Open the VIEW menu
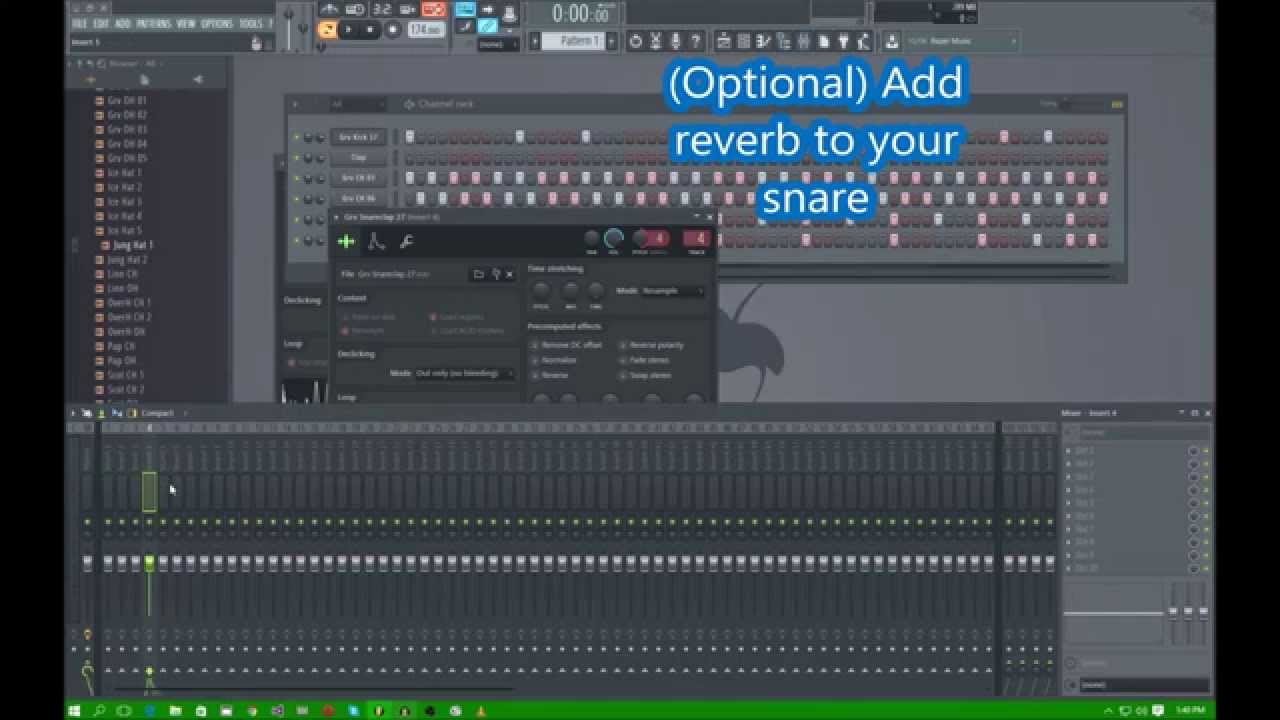This screenshot has width=1280, height=720. pyautogui.click(x=186, y=23)
